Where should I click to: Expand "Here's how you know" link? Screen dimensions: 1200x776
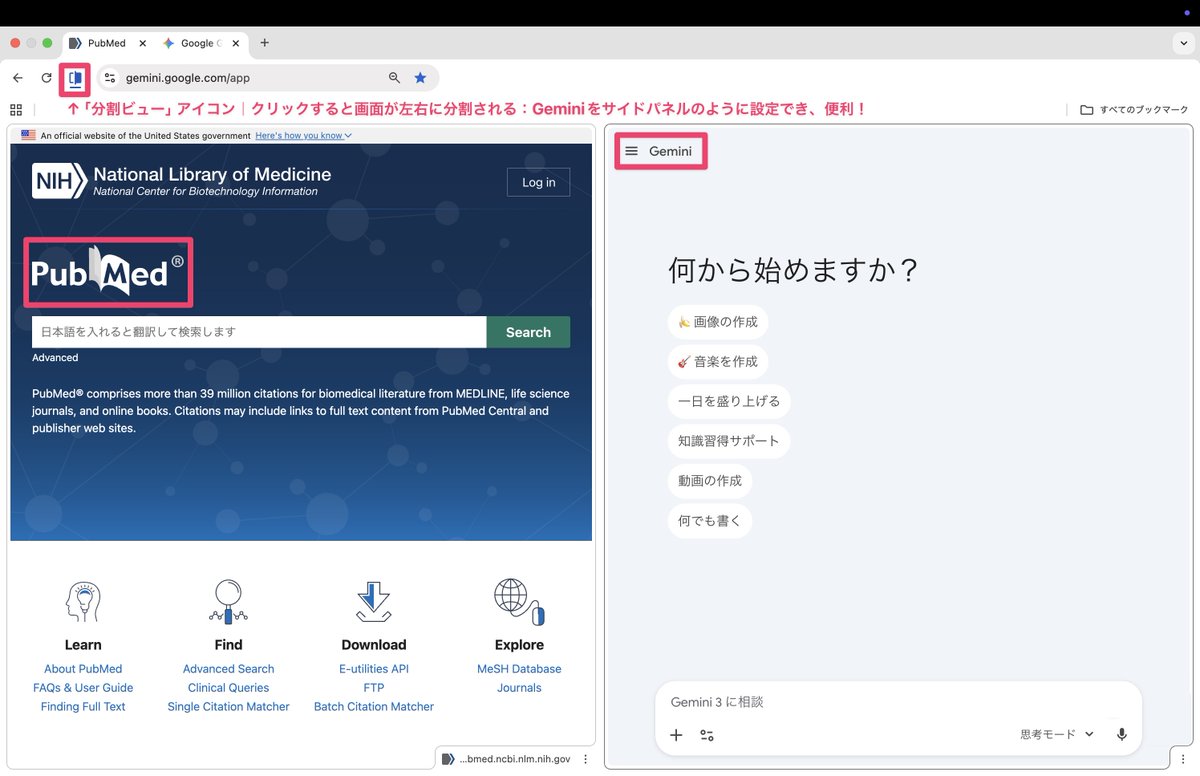click(x=303, y=135)
